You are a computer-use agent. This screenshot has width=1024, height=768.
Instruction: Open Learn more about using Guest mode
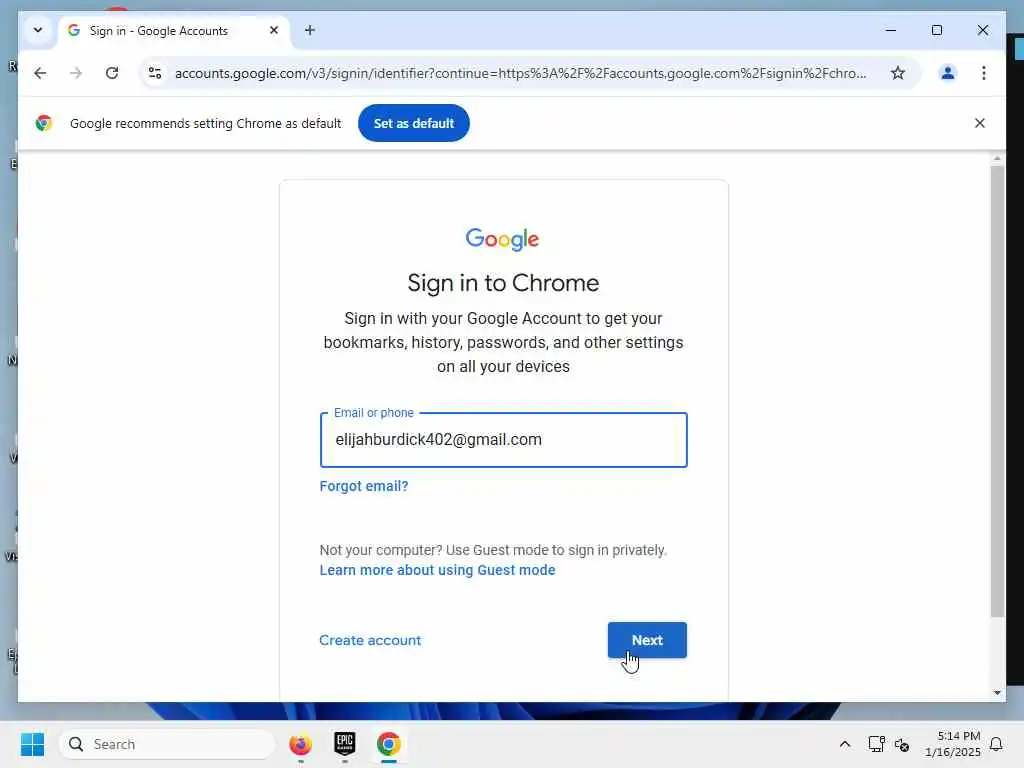point(437,570)
